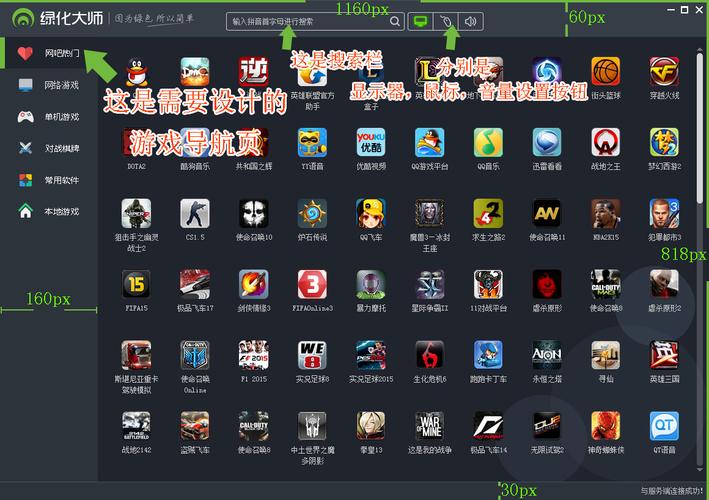This screenshot has width=709, height=500.
Task: Launch FIFA15 game icon
Action: click(x=136, y=284)
